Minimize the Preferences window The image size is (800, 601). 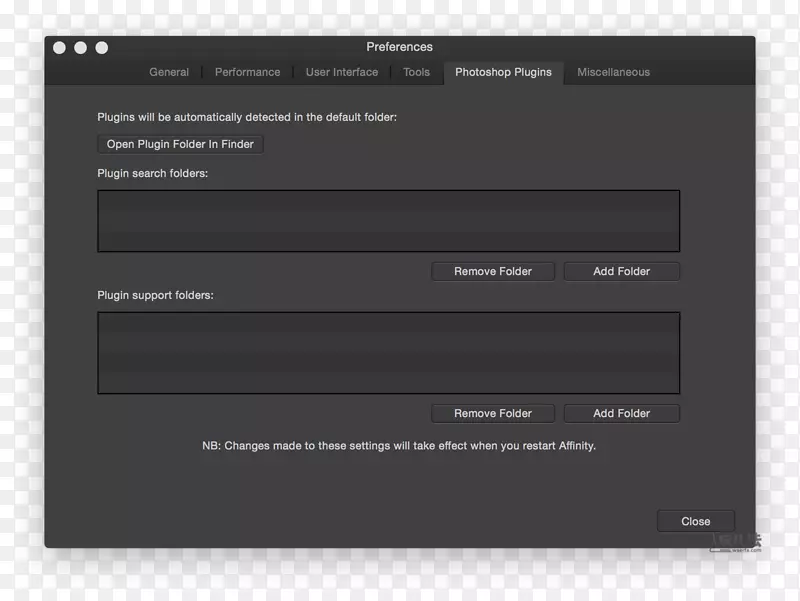point(80,47)
